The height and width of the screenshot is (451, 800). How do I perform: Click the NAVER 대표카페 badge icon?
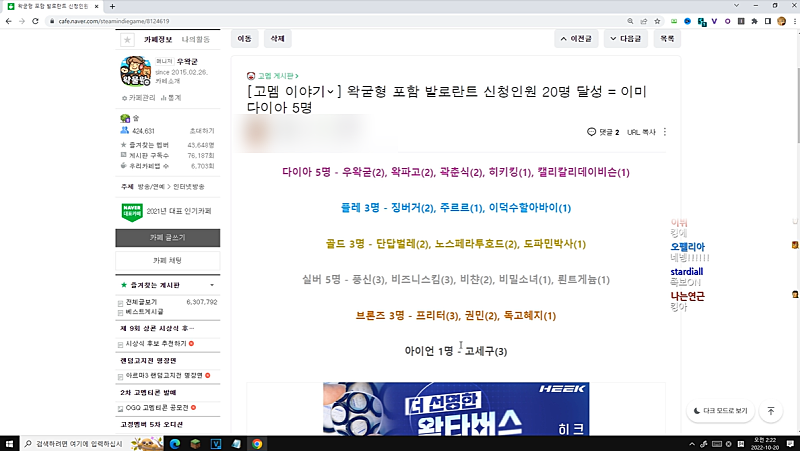132,212
